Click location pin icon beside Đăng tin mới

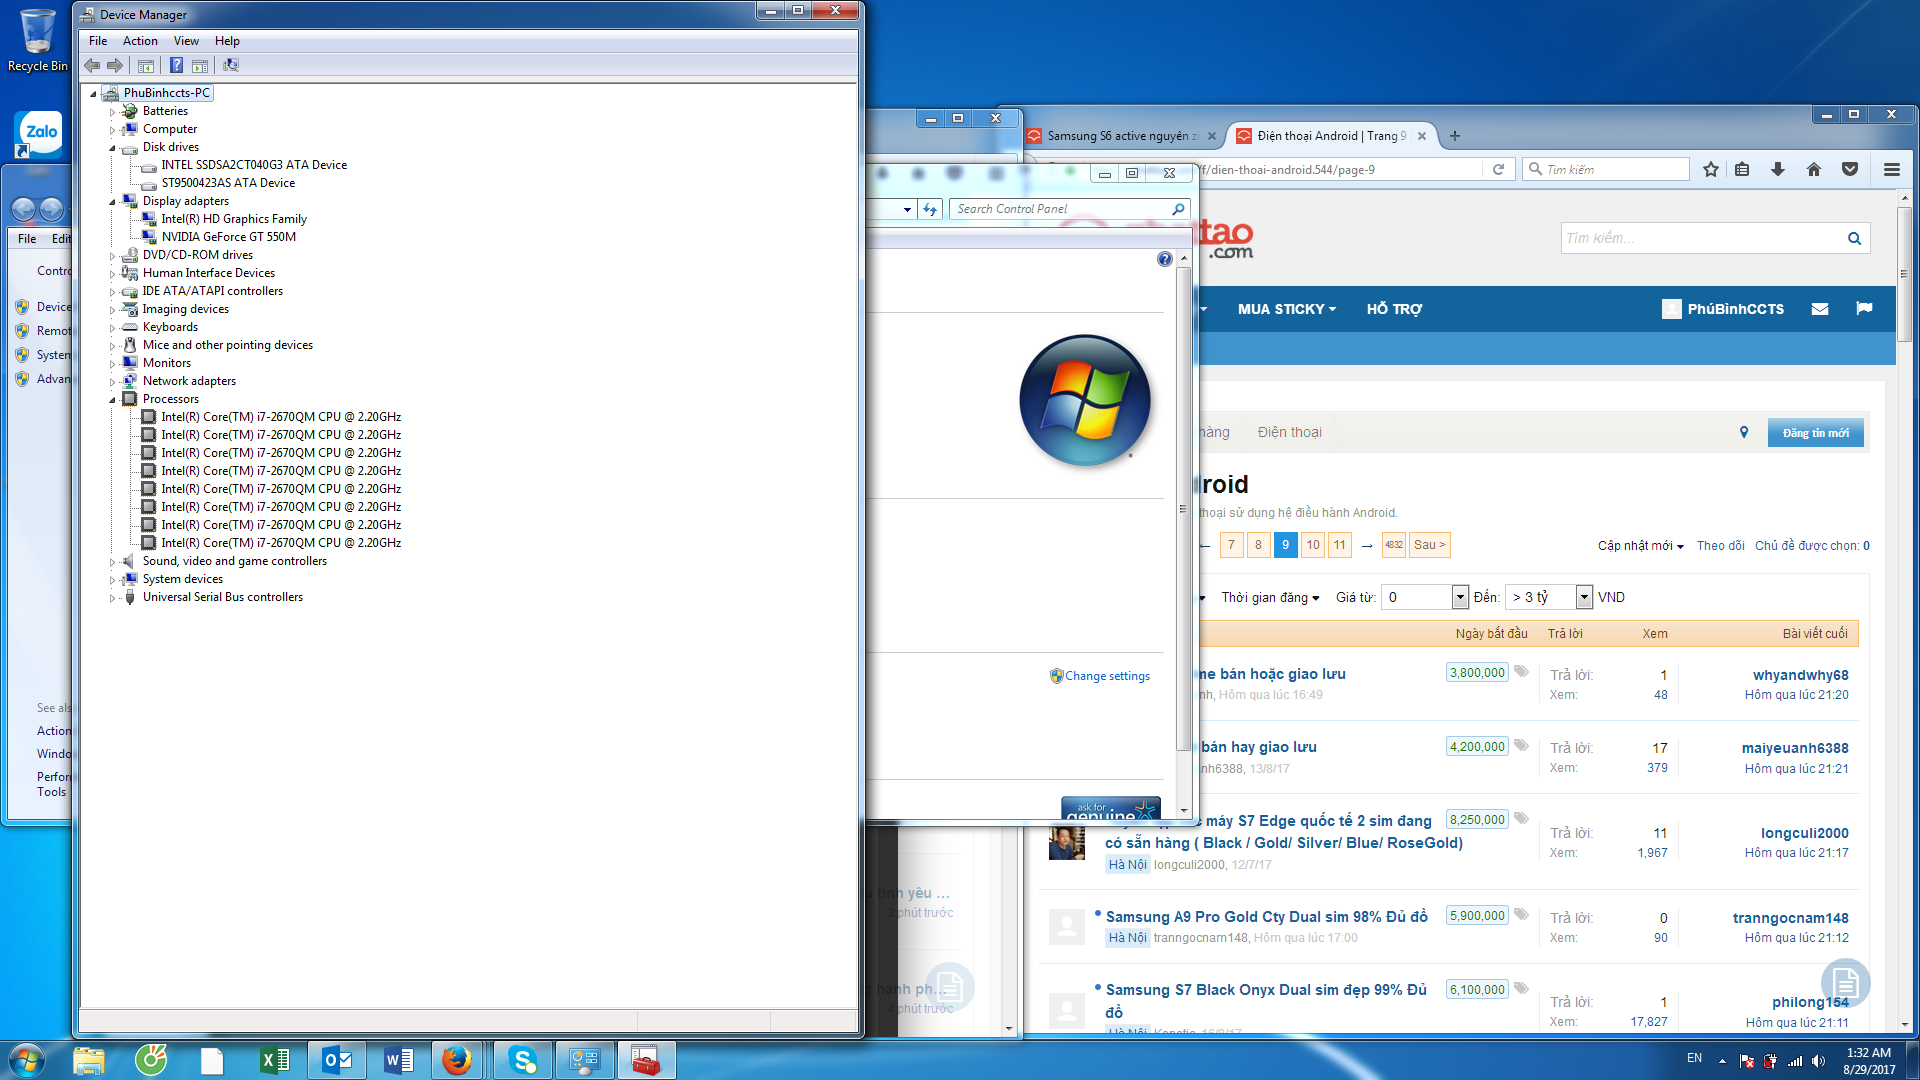click(1744, 432)
